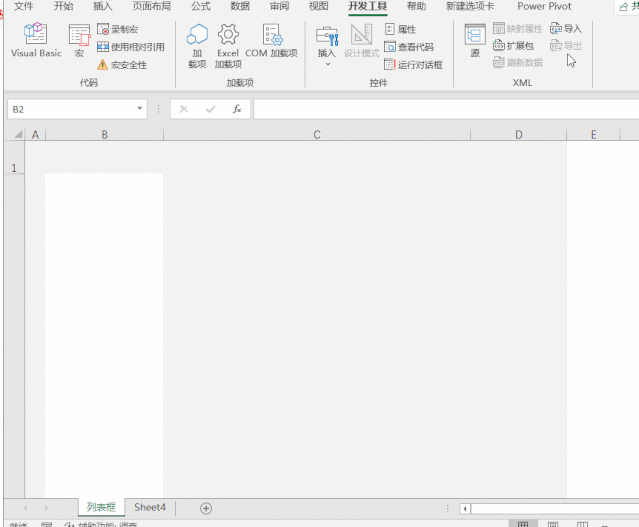Select column B header

(105, 135)
